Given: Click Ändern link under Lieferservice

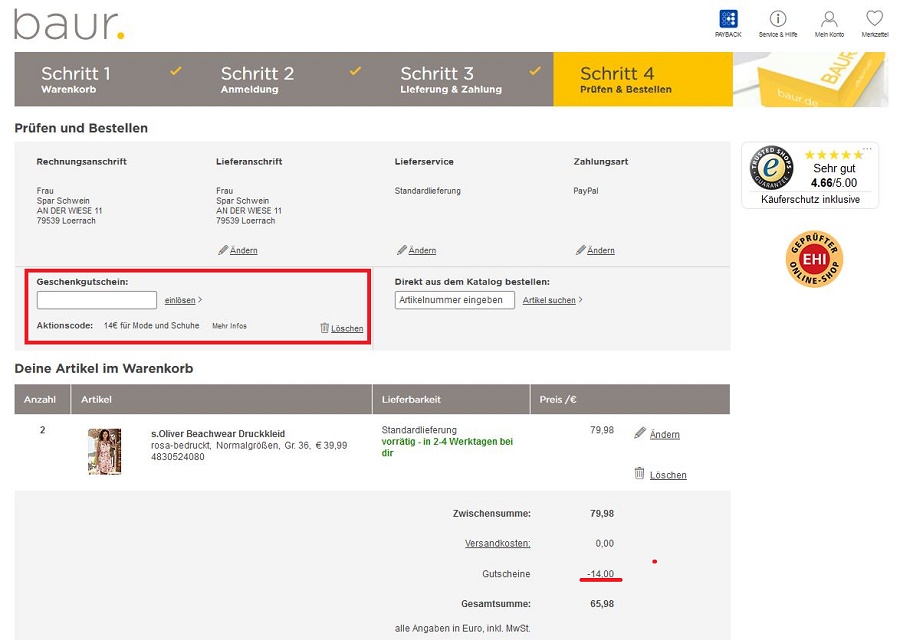Looking at the screenshot, I should pos(422,250).
